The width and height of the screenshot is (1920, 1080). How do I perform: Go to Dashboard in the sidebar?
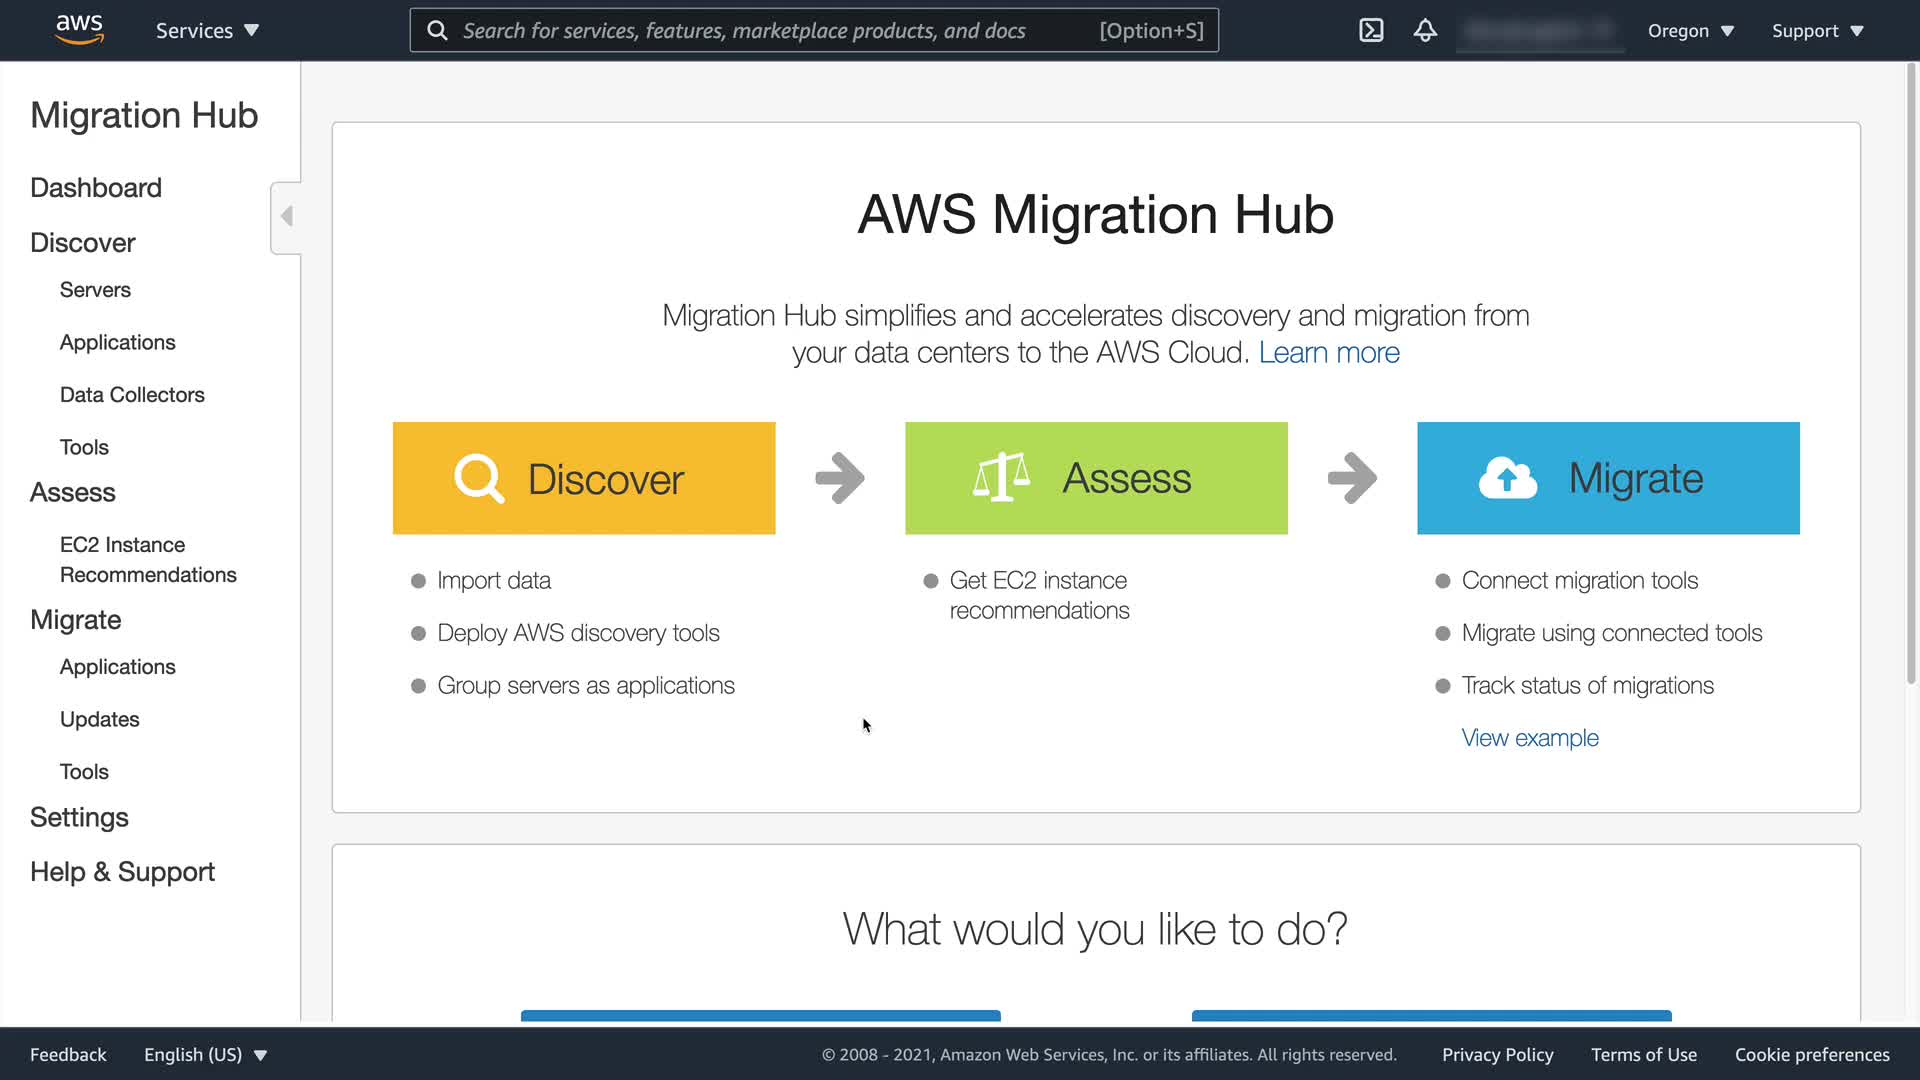coord(96,188)
